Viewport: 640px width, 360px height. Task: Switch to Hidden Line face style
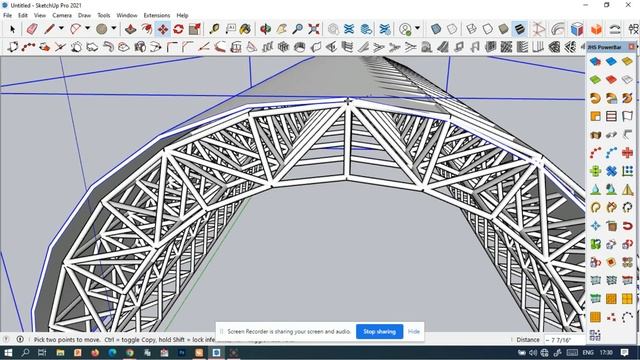pyautogui.click(x=487, y=29)
